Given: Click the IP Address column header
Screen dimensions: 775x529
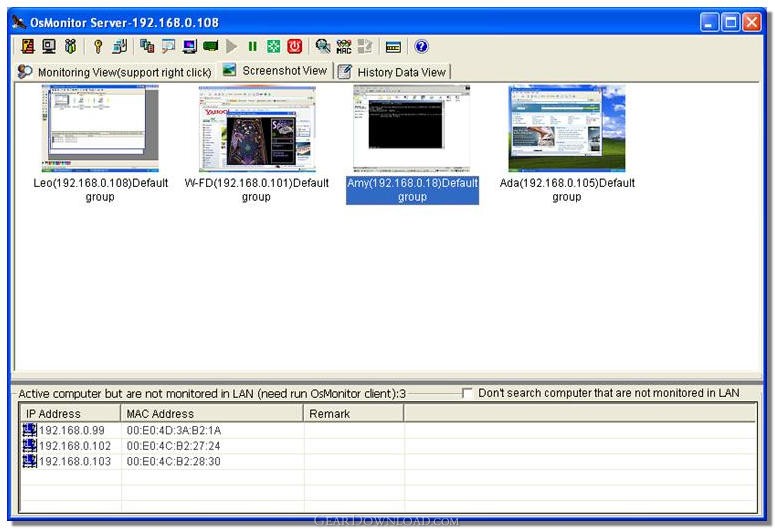Looking at the screenshot, I should [x=70, y=413].
